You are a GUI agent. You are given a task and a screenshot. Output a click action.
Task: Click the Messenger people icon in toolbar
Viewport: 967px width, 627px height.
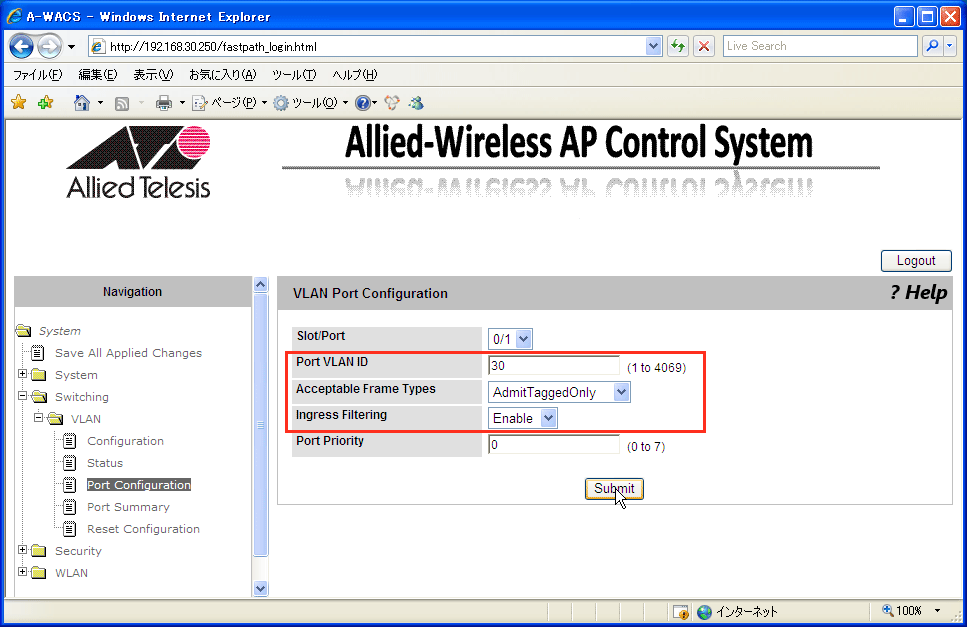tap(392, 103)
